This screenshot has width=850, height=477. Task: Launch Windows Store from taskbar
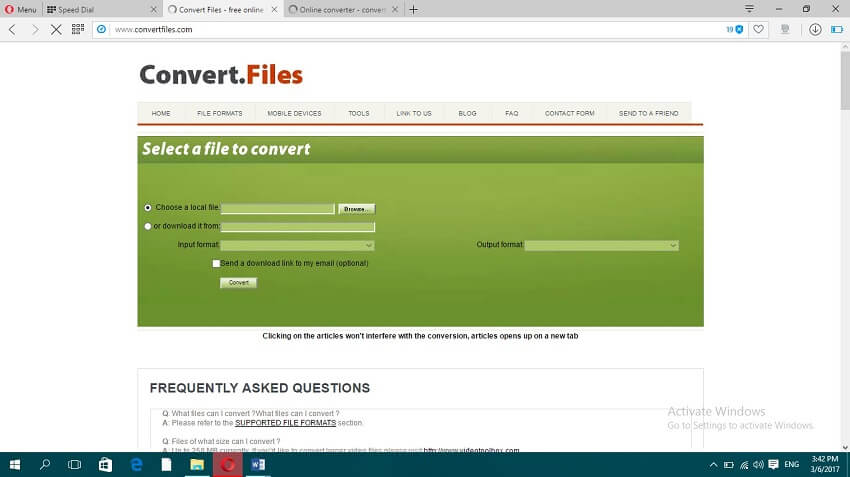coord(105,465)
